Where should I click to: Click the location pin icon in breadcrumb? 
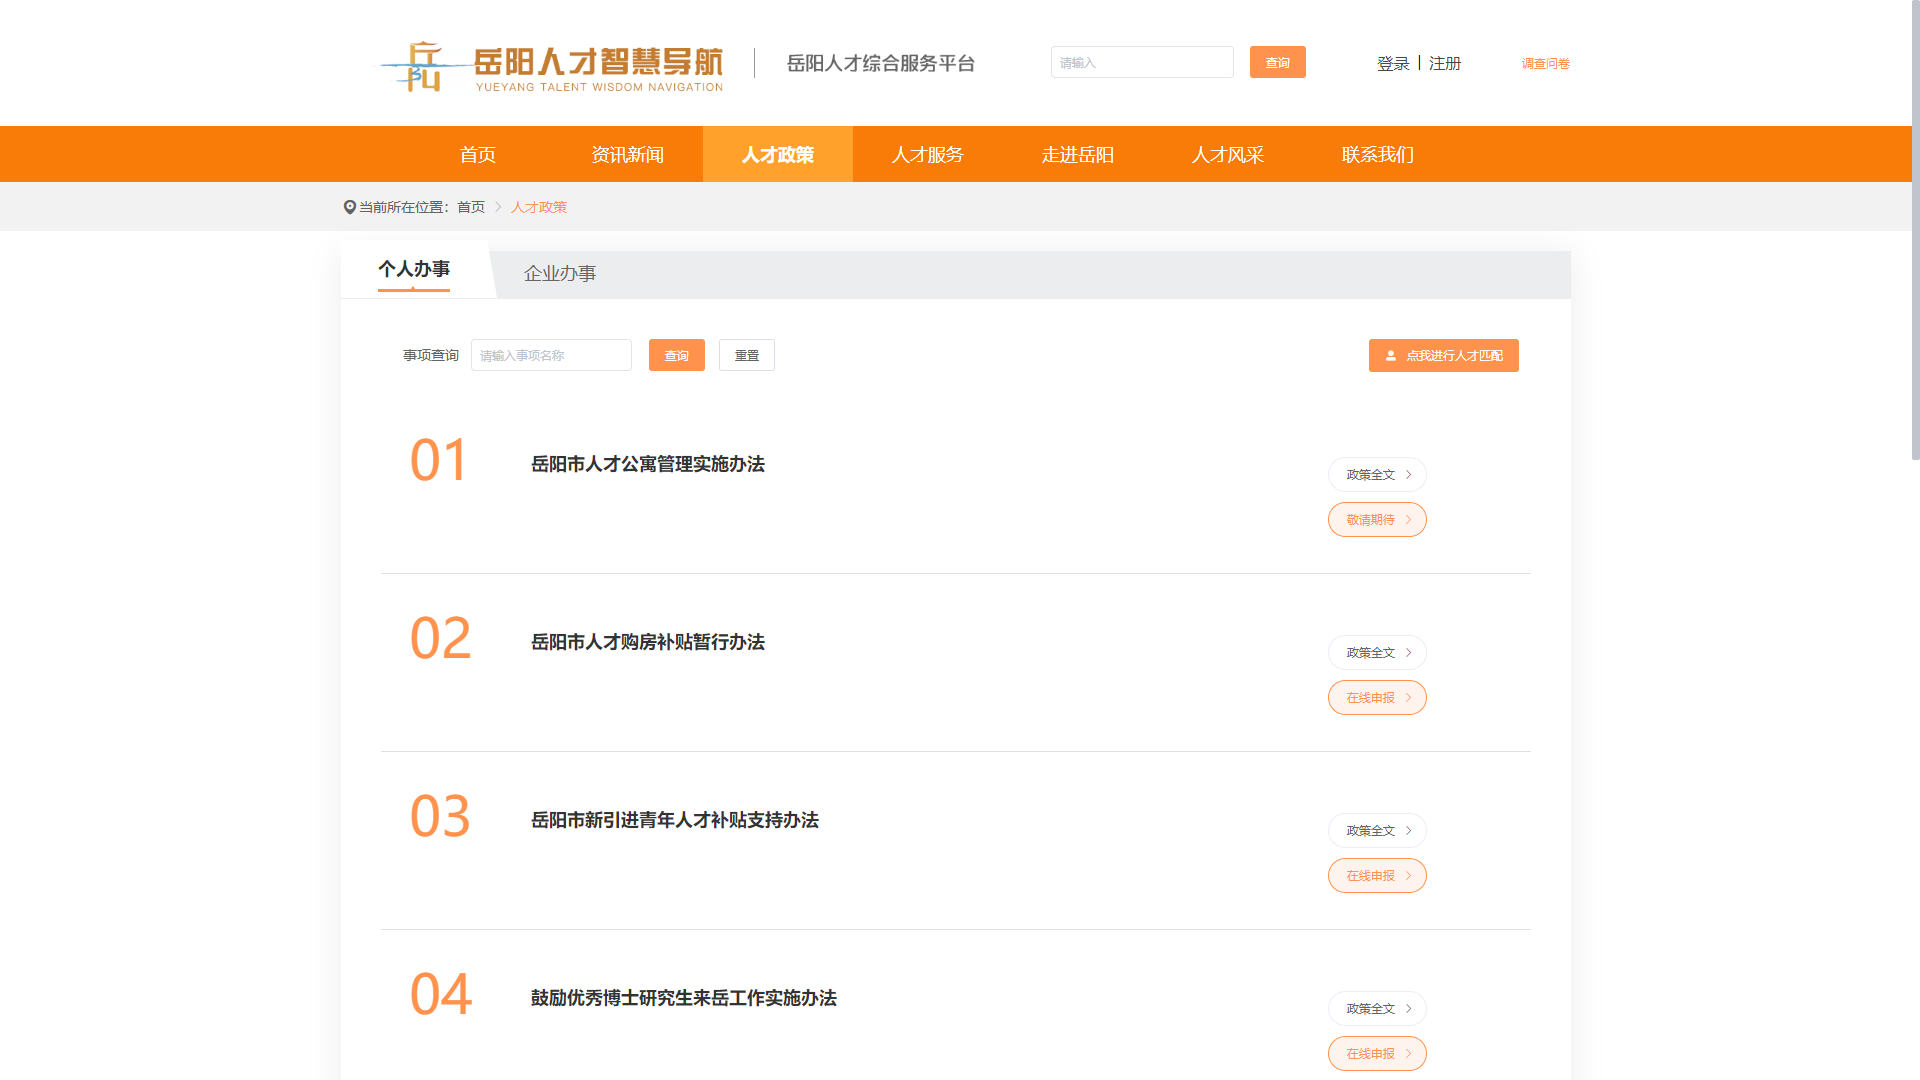point(349,207)
